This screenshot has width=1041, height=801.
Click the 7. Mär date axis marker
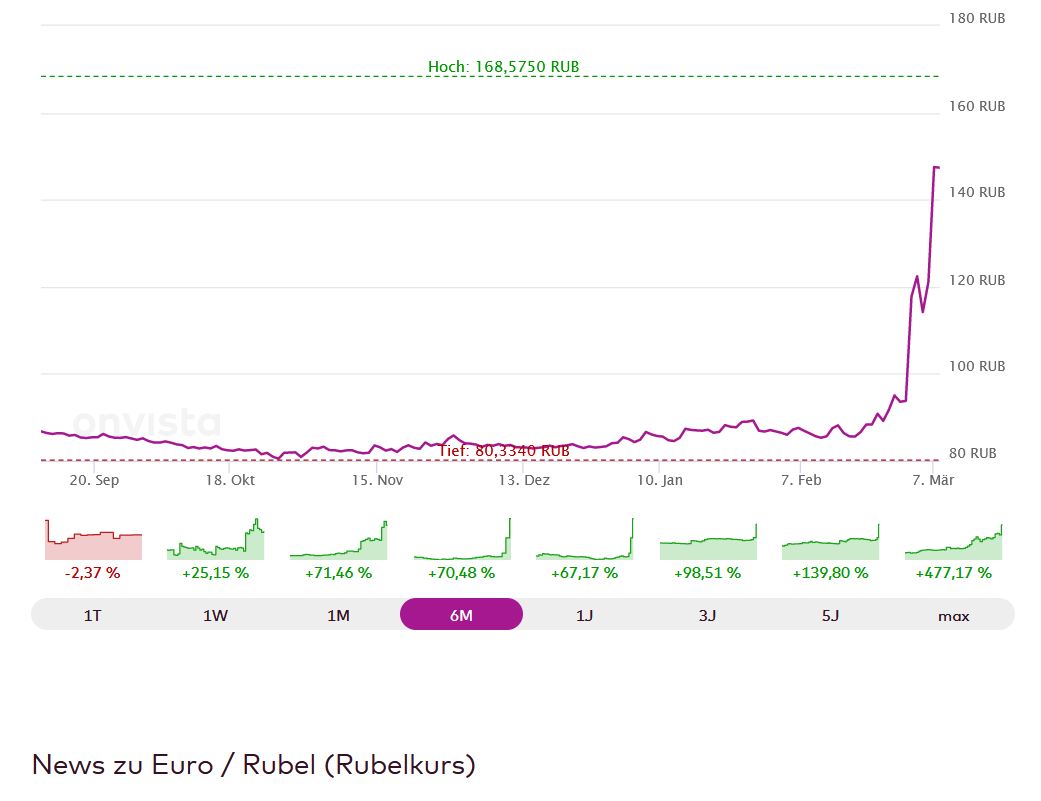[933, 480]
